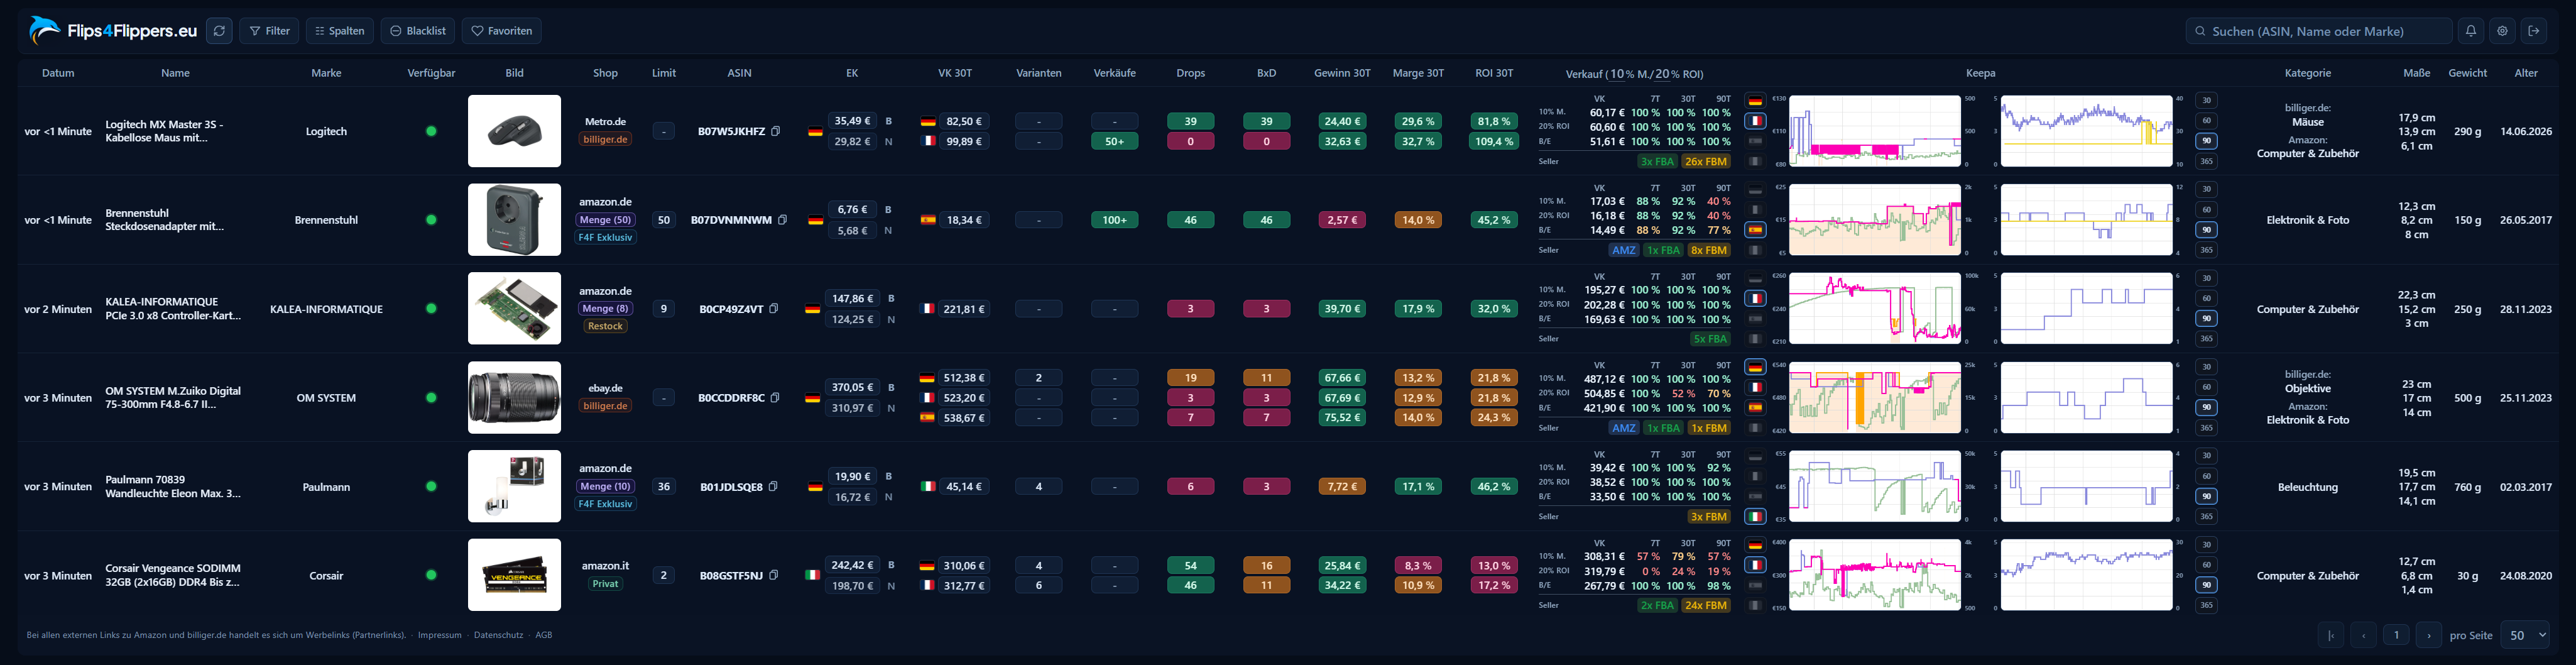Select German flag for Corsair Keepa chart
The height and width of the screenshot is (665, 2576).
1755,545
